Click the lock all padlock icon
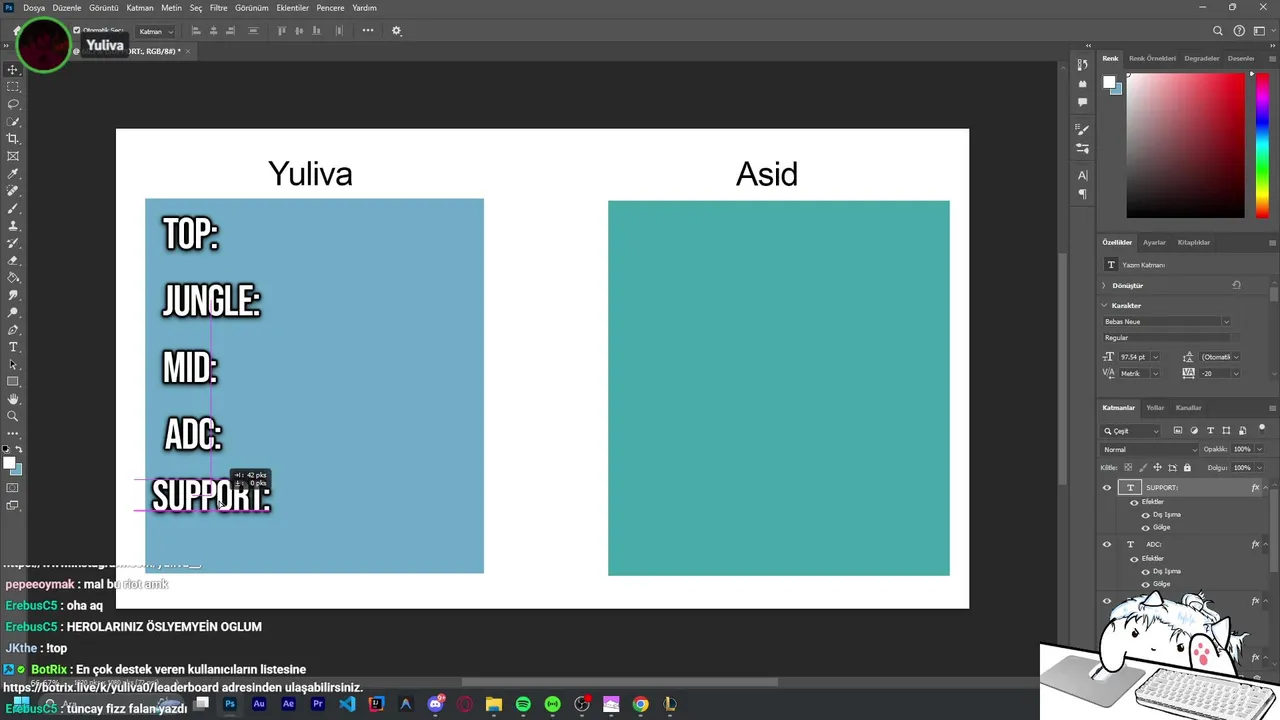 [1187, 467]
